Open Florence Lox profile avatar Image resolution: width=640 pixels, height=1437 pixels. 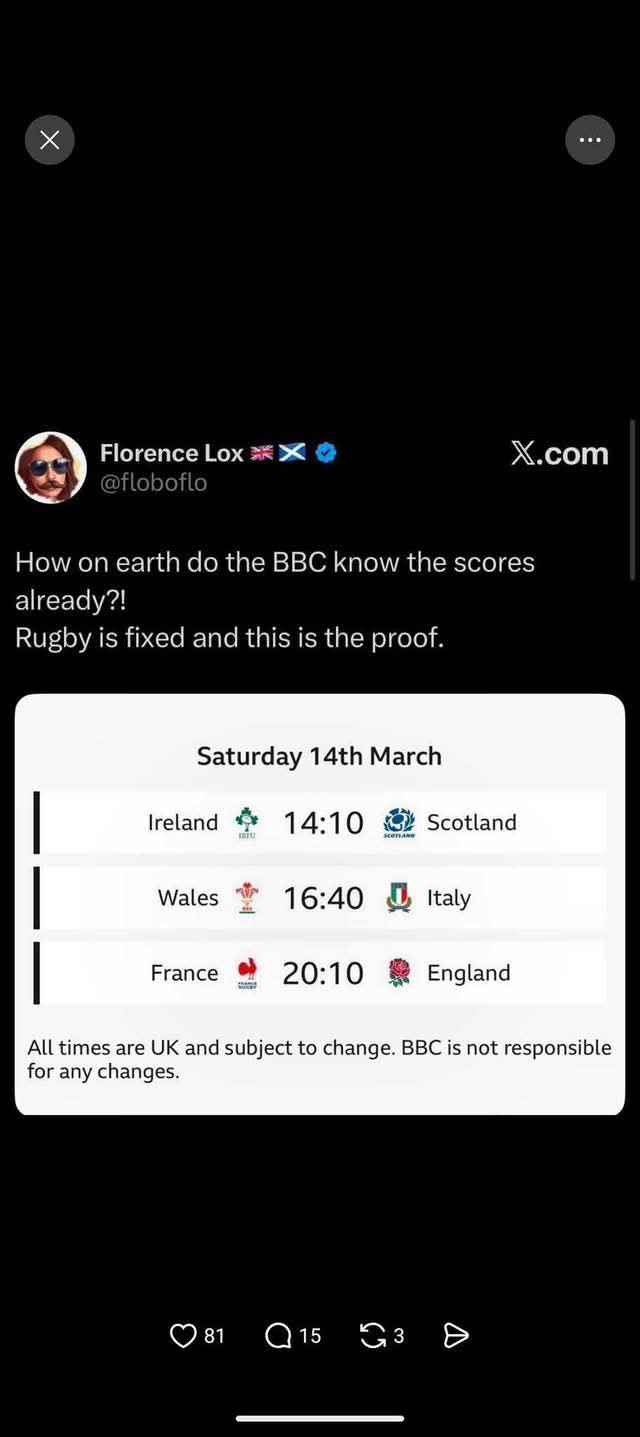click(51, 467)
